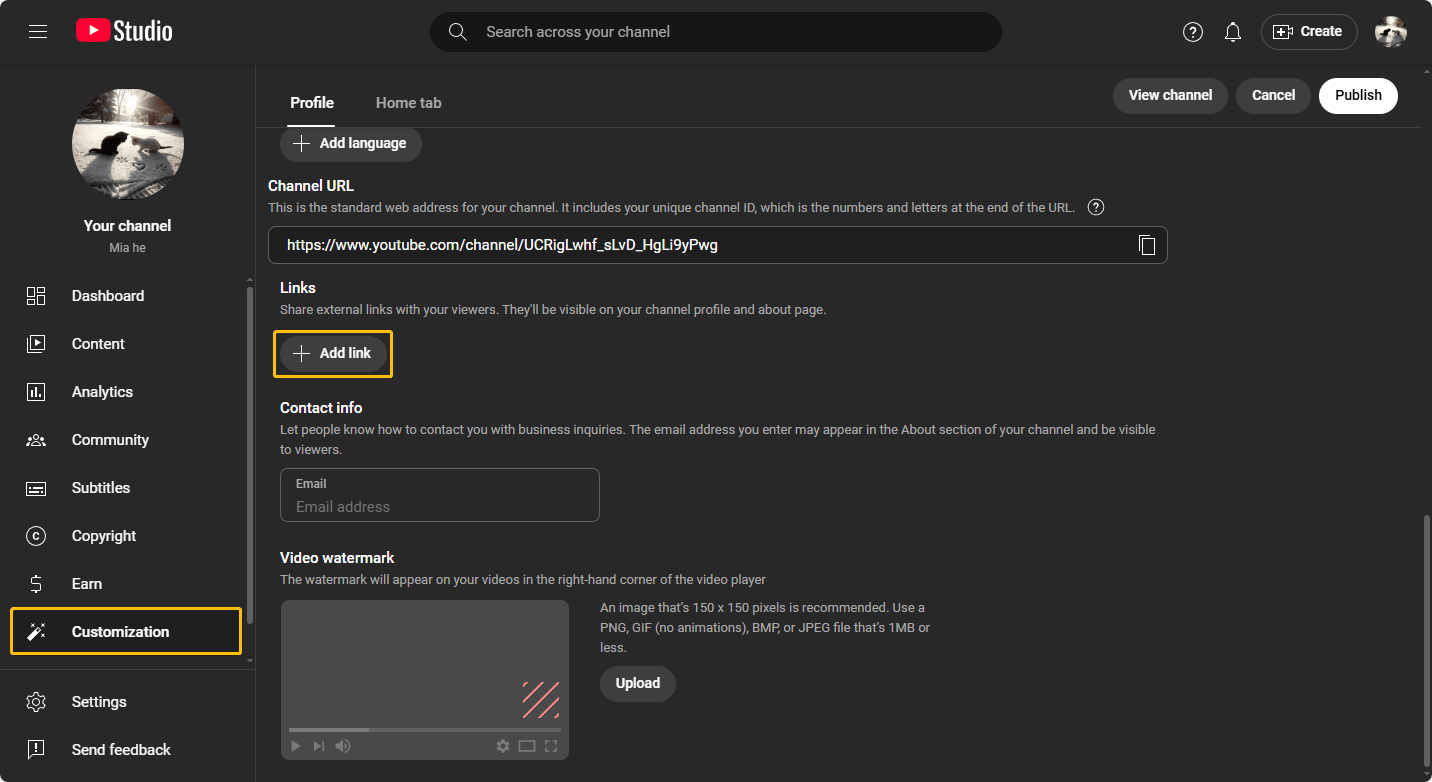Open the Copyright section

104,536
